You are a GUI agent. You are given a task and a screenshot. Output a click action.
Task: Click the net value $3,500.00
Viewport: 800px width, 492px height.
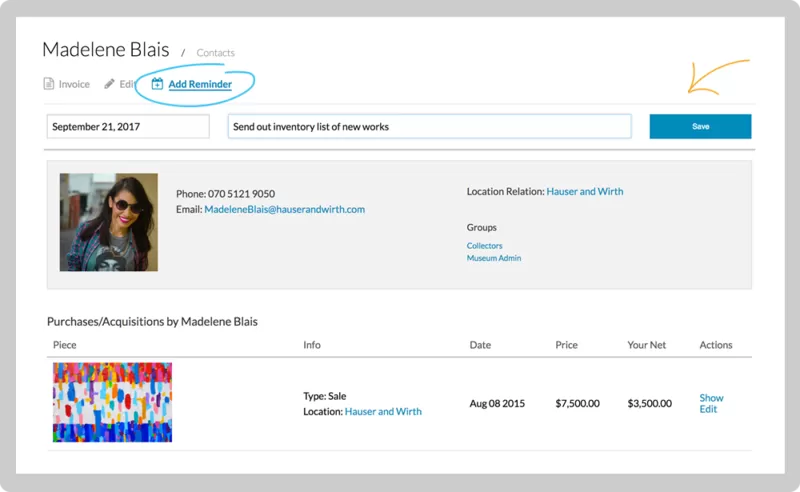click(x=649, y=404)
